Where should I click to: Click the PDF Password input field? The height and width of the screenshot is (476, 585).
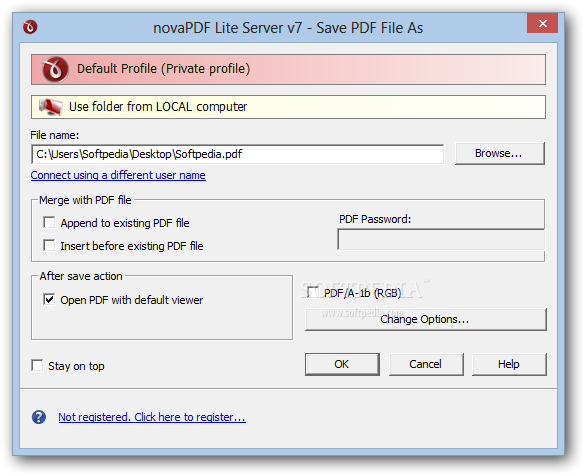[x=441, y=239]
